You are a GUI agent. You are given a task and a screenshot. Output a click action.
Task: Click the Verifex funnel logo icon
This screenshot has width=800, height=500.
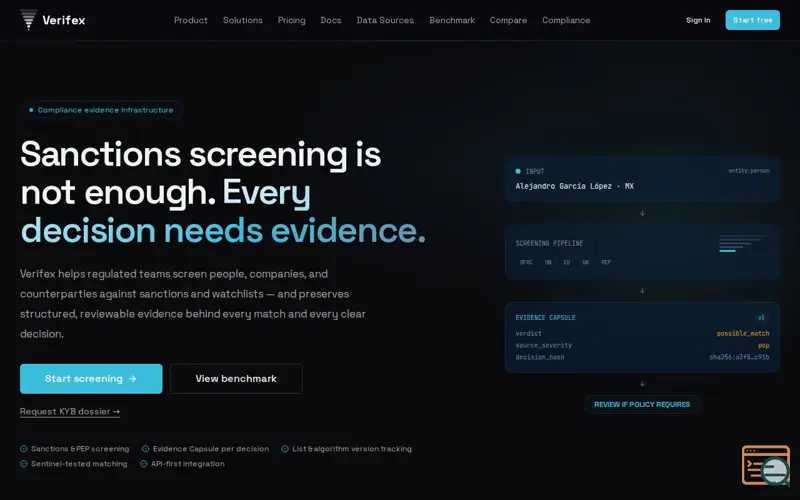(29, 20)
